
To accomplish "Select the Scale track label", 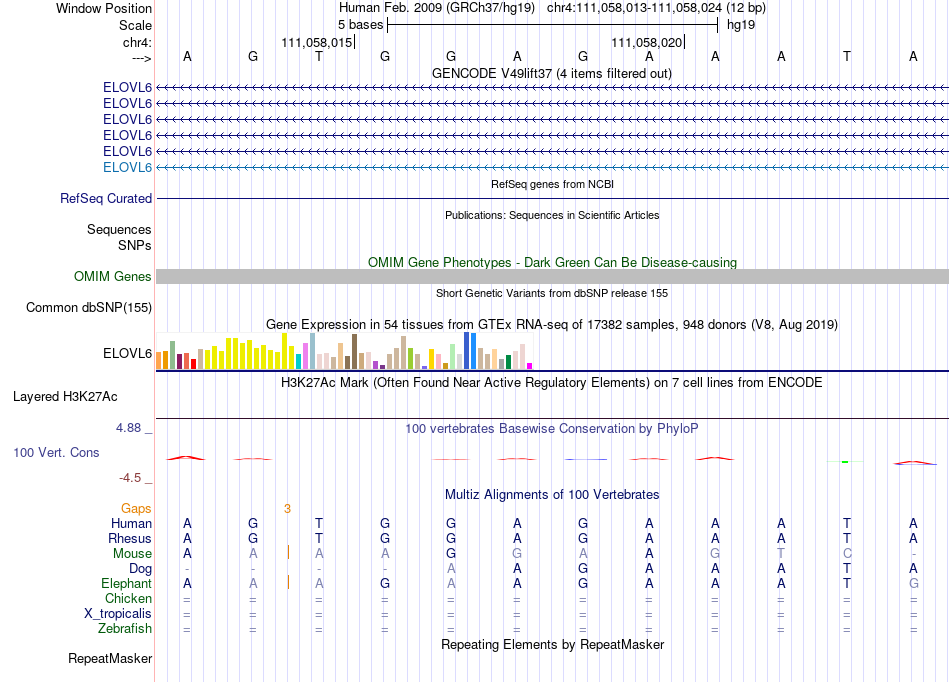I will tap(135, 25).
